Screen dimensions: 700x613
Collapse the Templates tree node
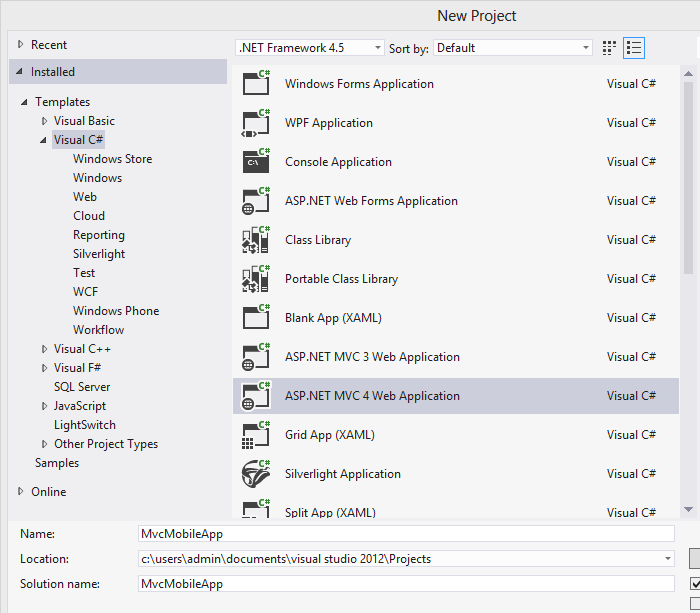[24, 102]
